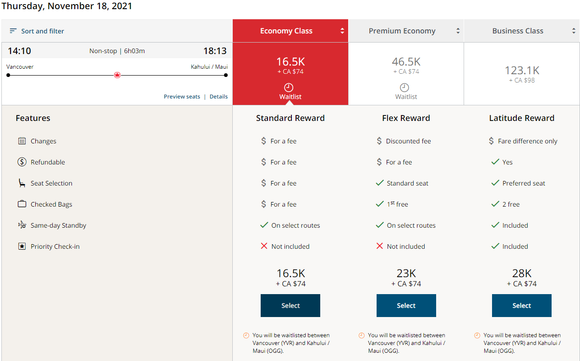This screenshot has height=361, width=580.
Task: Open the flight Details link
Action: (x=219, y=97)
